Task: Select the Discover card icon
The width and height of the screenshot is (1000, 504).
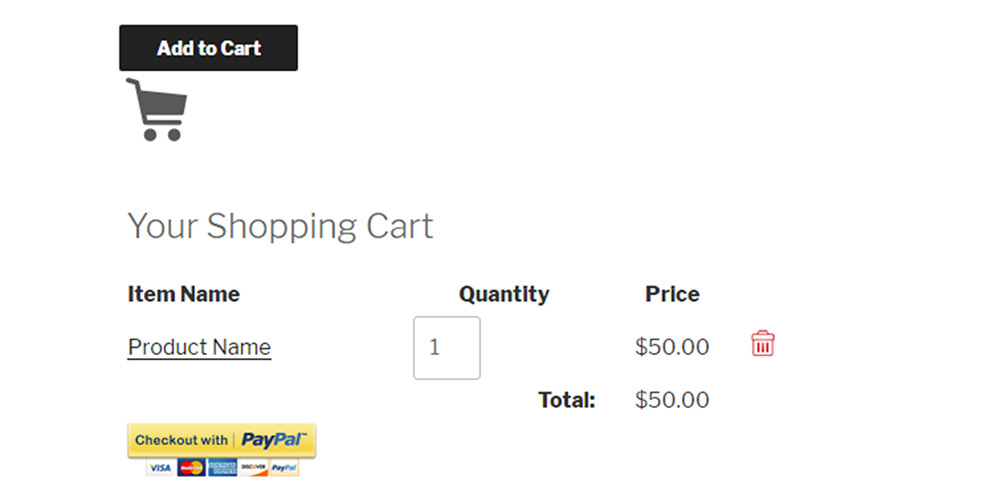Action: 253,468
